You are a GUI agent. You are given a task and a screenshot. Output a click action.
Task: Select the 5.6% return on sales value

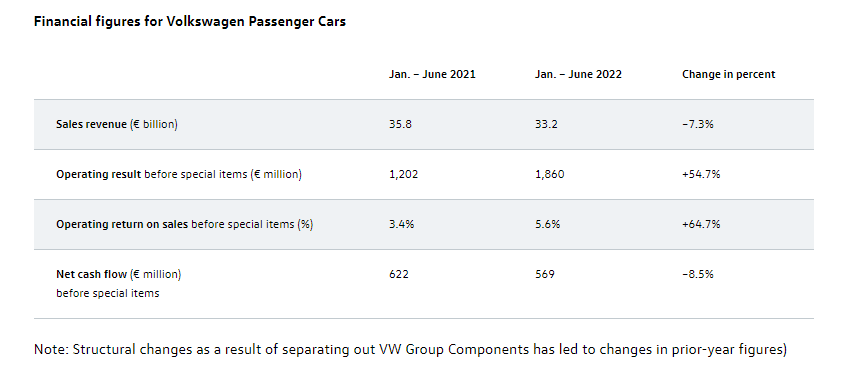click(547, 225)
